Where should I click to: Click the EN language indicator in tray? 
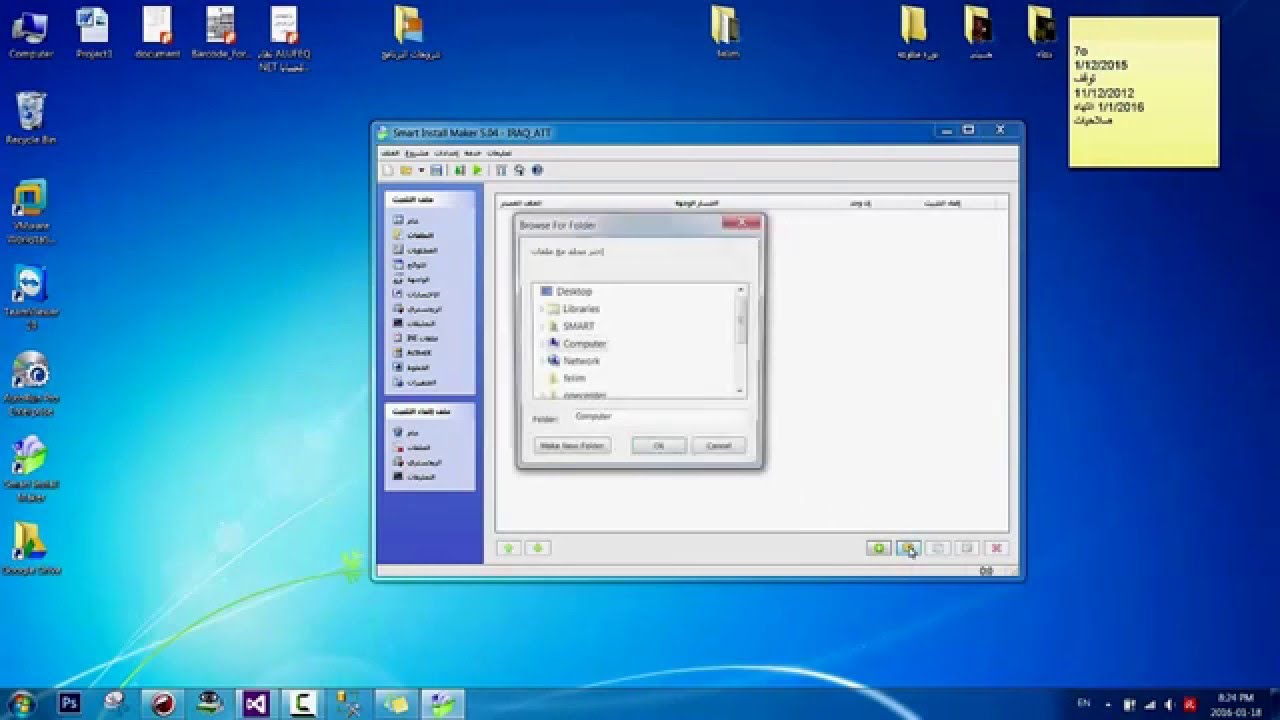[x=1084, y=703]
